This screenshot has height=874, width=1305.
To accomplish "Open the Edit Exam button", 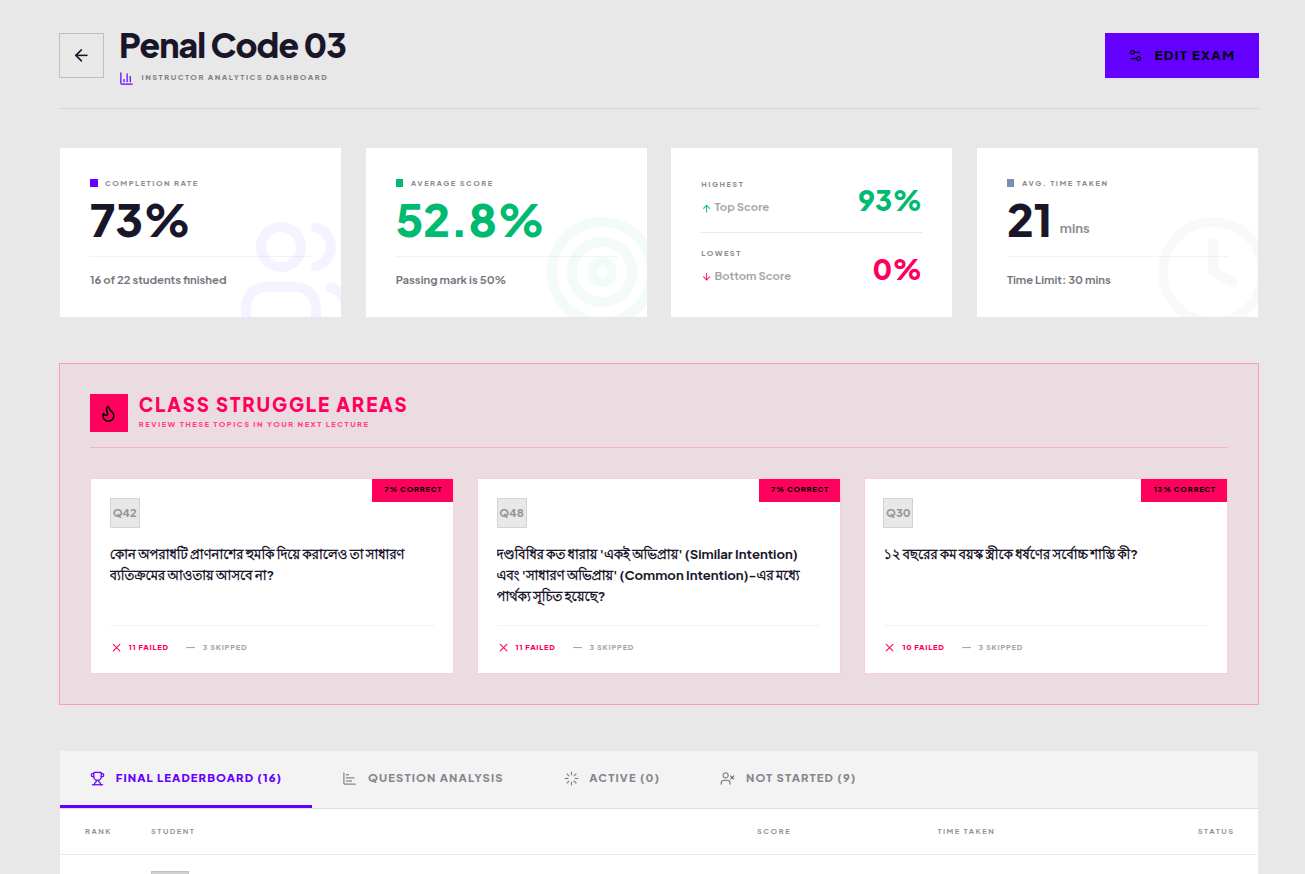I will (1182, 55).
